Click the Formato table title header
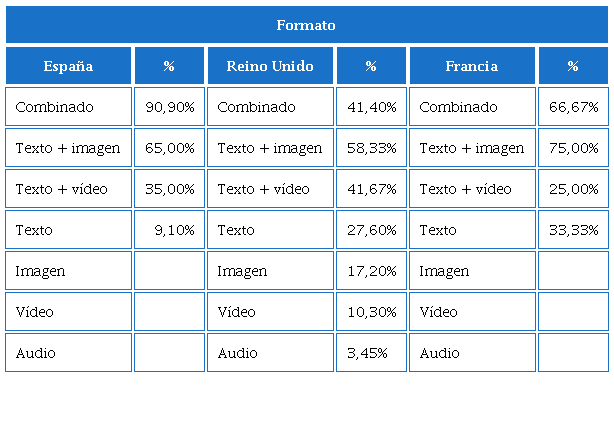 306,25
